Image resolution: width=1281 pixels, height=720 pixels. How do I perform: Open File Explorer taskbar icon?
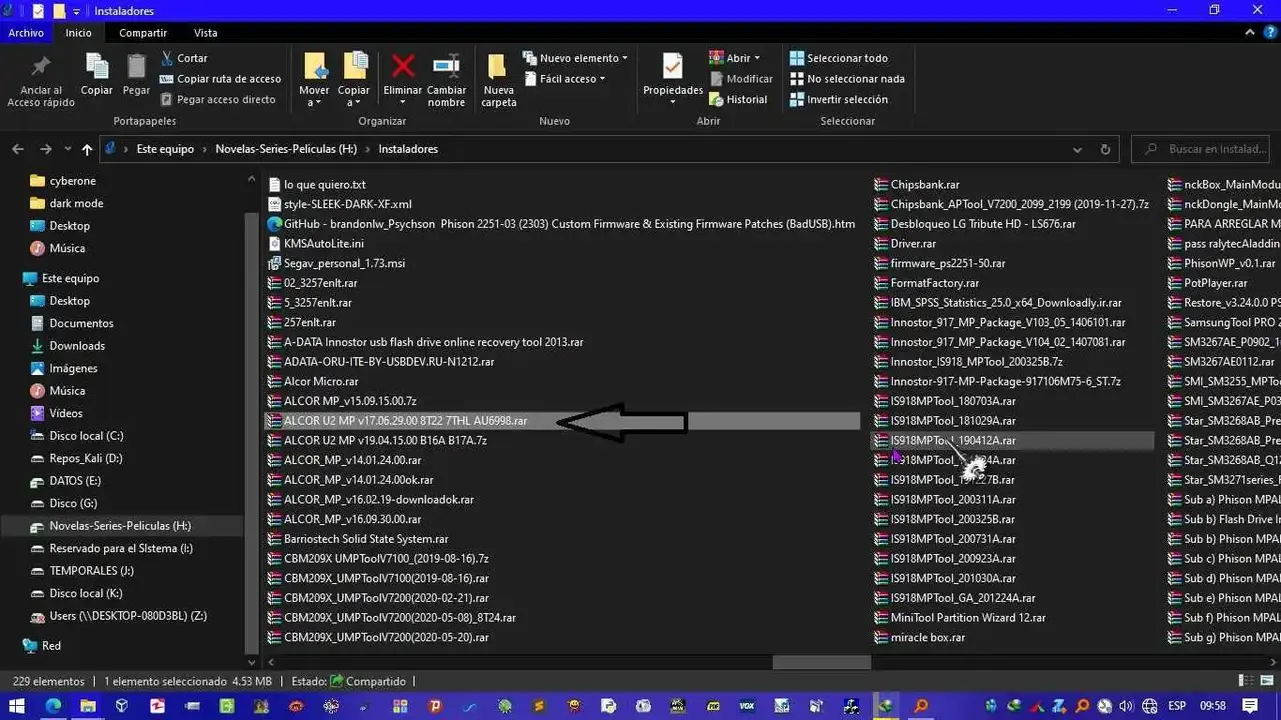[88, 706]
